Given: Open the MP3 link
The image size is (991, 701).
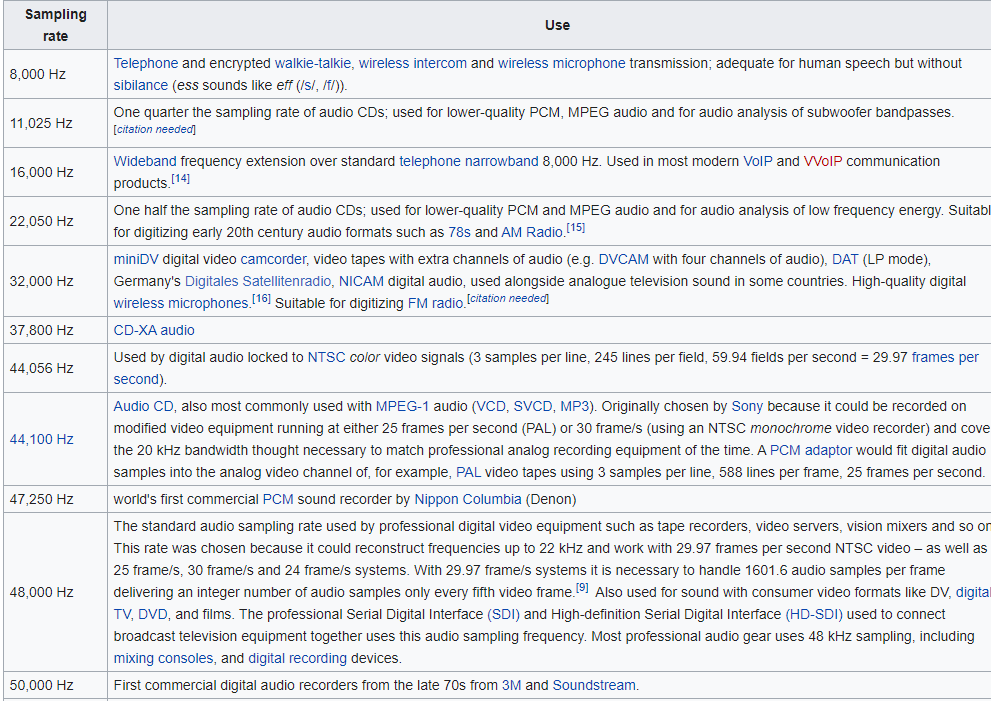Looking at the screenshot, I should pyautogui.click(x=575, y=406).
